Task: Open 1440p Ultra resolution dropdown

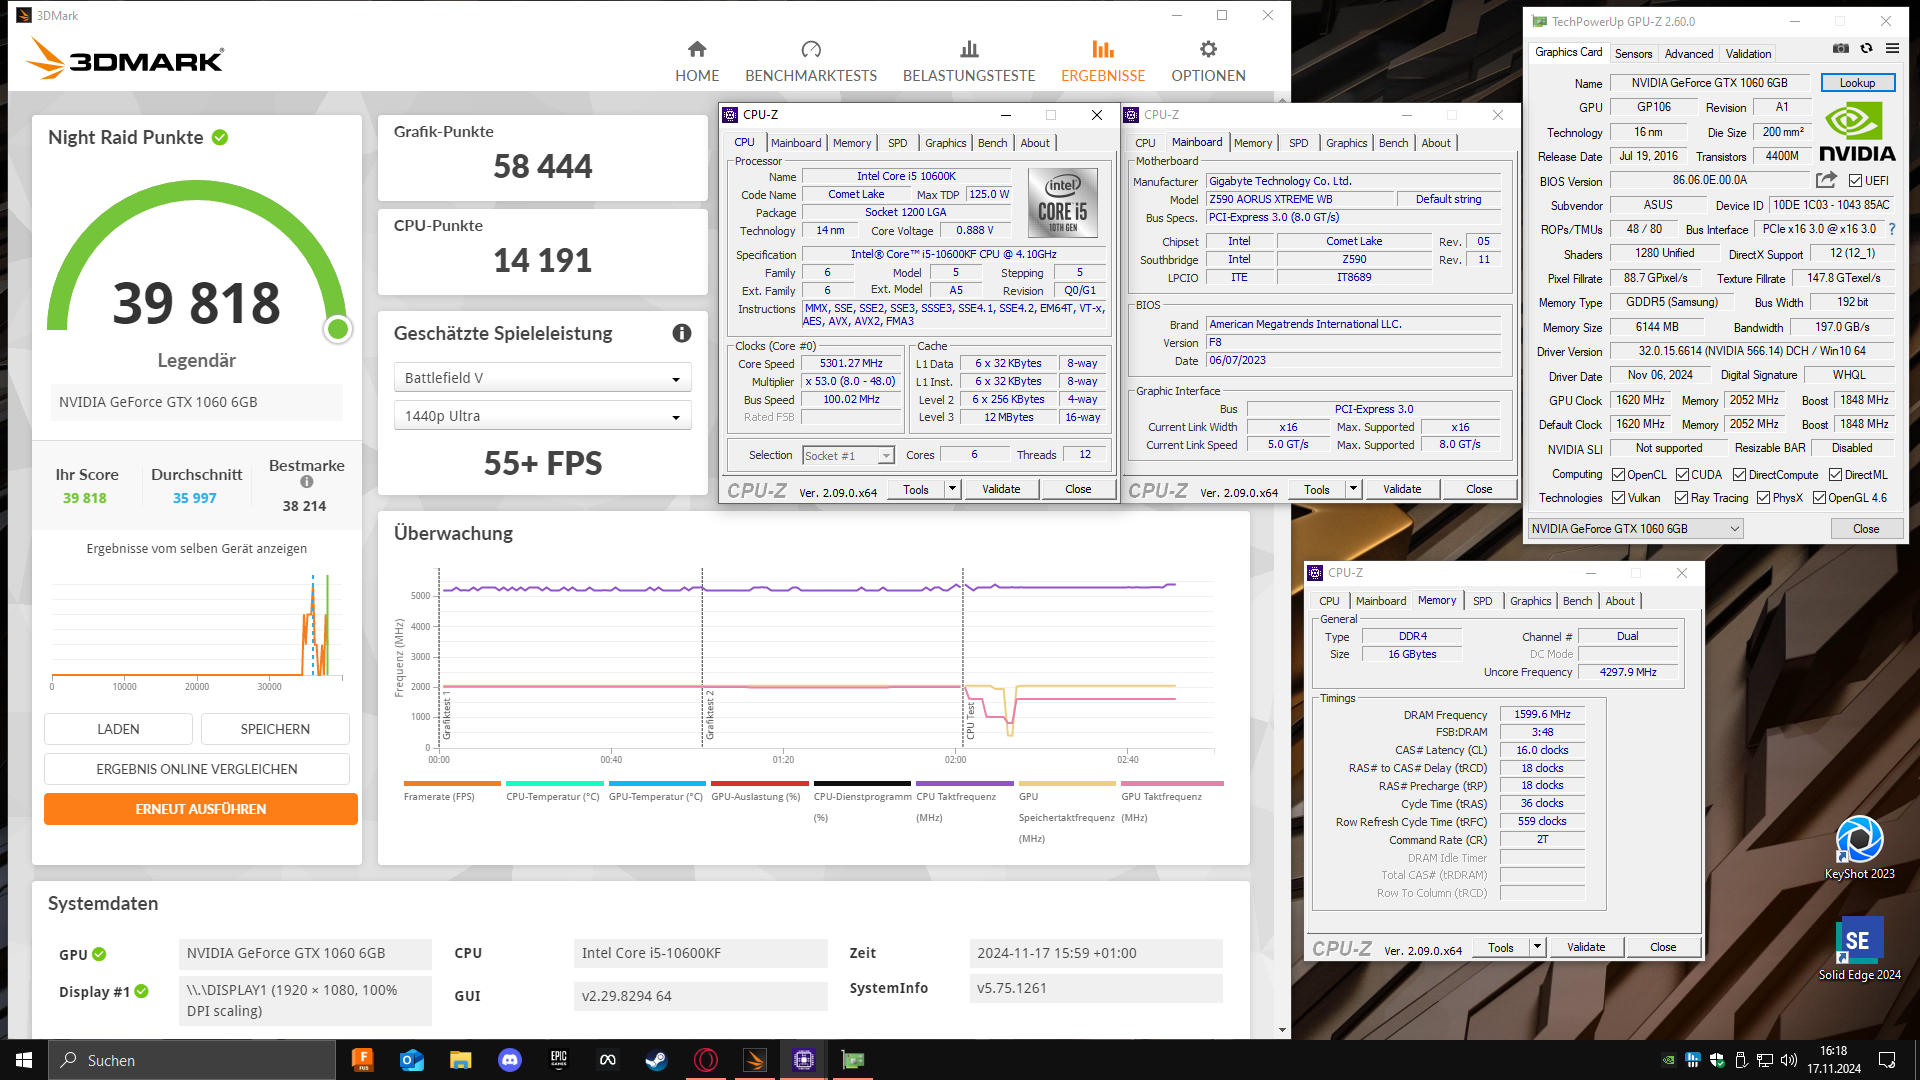Action: point(543,416)
